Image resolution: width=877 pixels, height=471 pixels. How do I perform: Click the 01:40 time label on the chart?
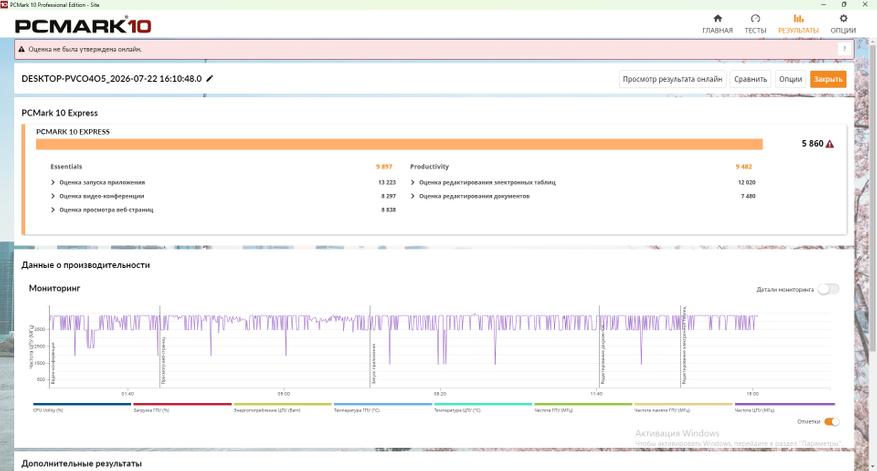128,394
